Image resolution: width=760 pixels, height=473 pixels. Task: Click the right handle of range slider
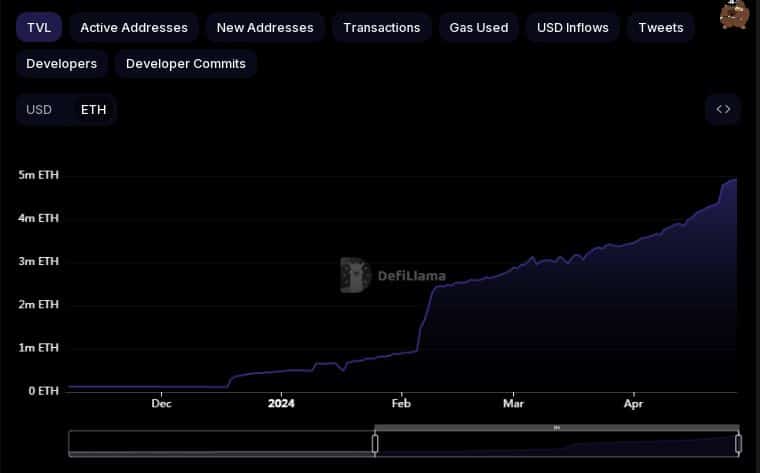738,443
